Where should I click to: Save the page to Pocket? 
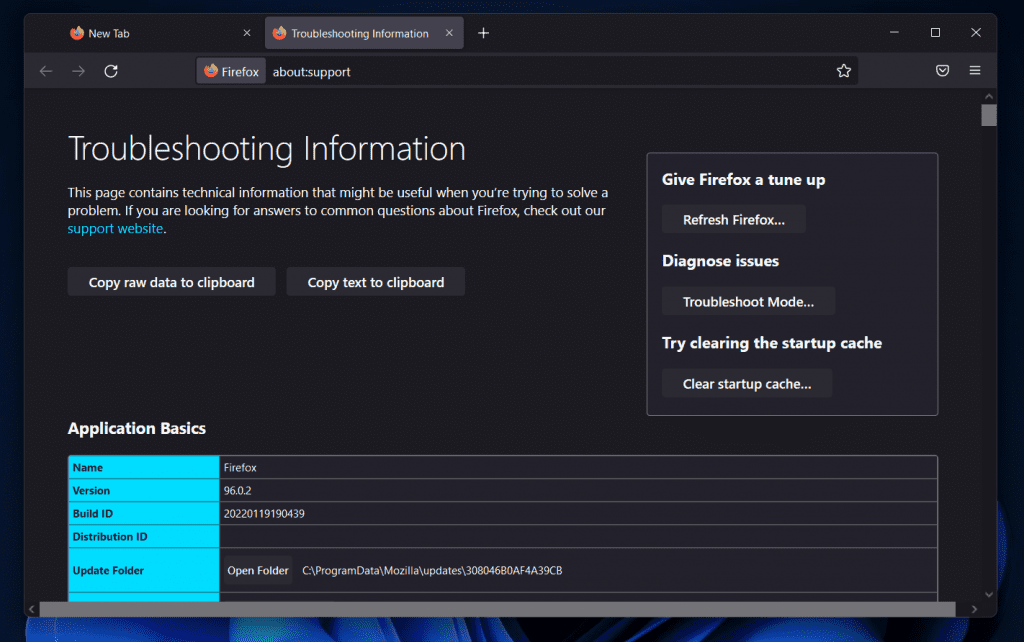tap(942, 71)
